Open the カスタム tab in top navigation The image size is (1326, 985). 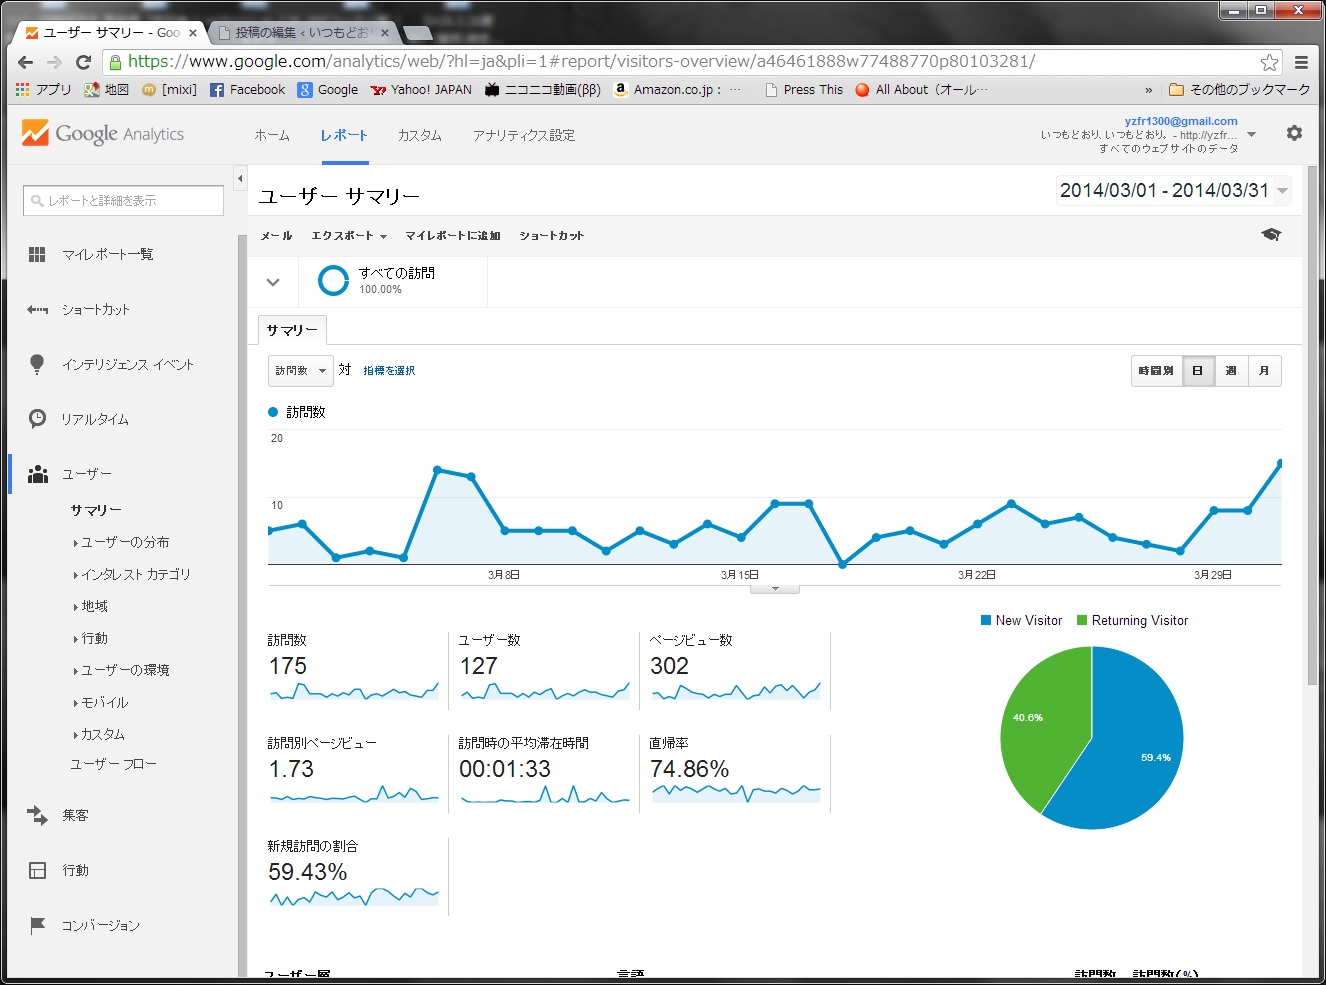coord(419,135)
